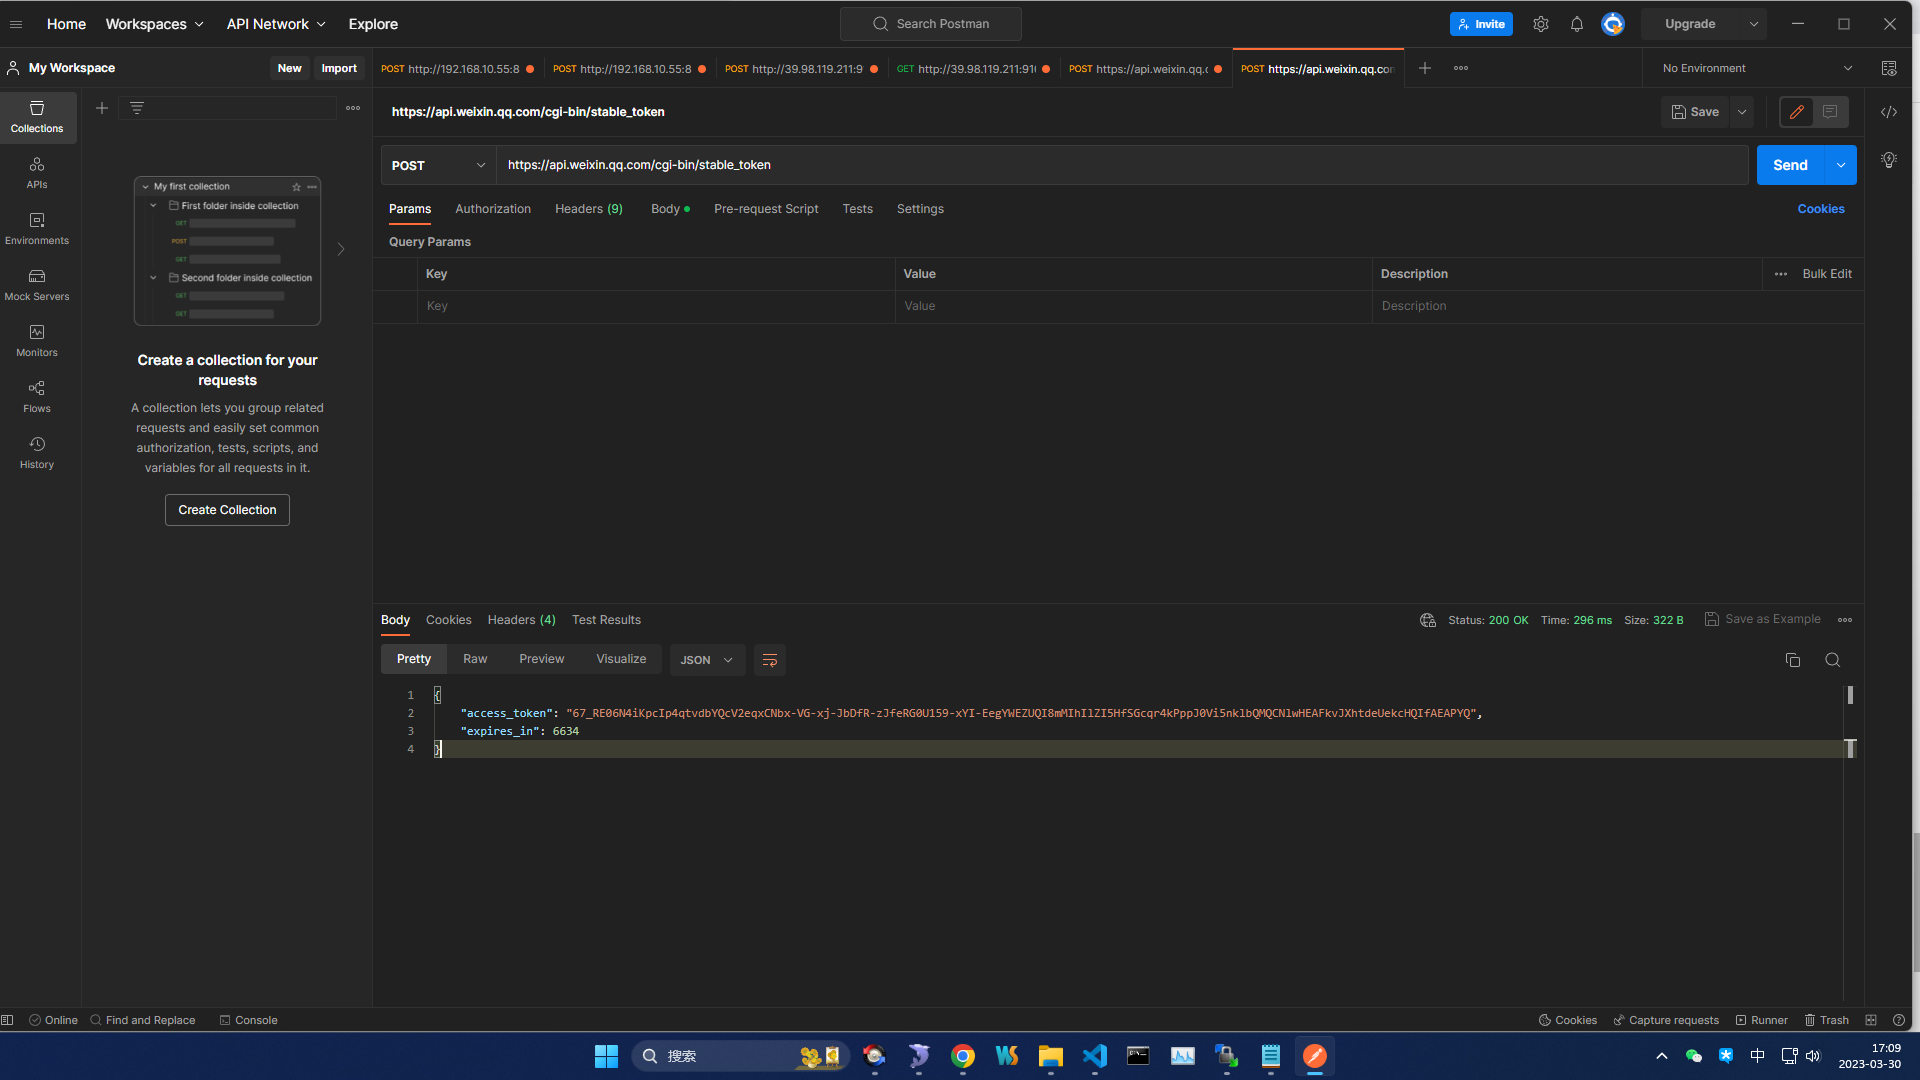The image size is (1920, 1080).
Task: Click the Search Postman box
Action: (x=931, y=24)
